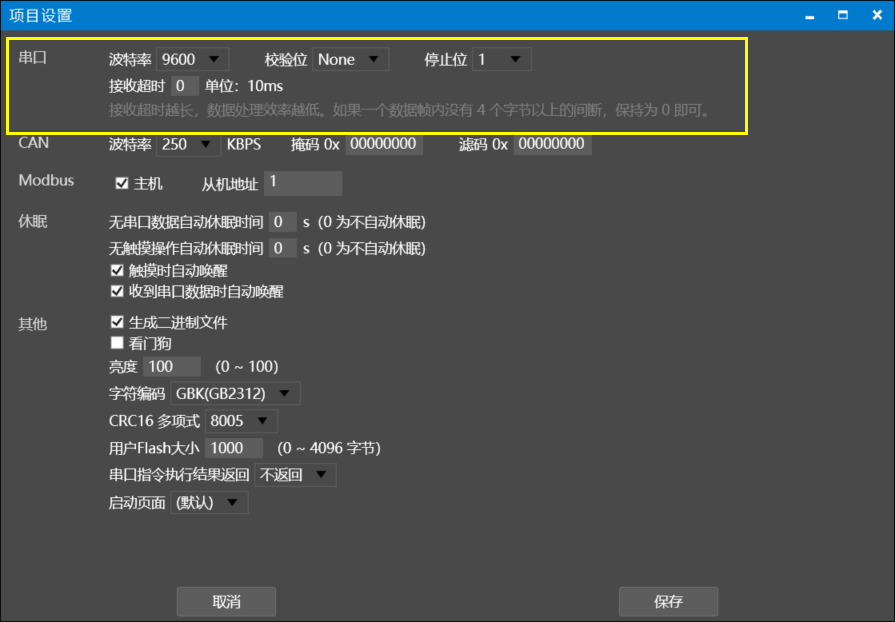Open the serial port 波特率 dropdown
Screen dimensions: 895x622
(193, 60)
